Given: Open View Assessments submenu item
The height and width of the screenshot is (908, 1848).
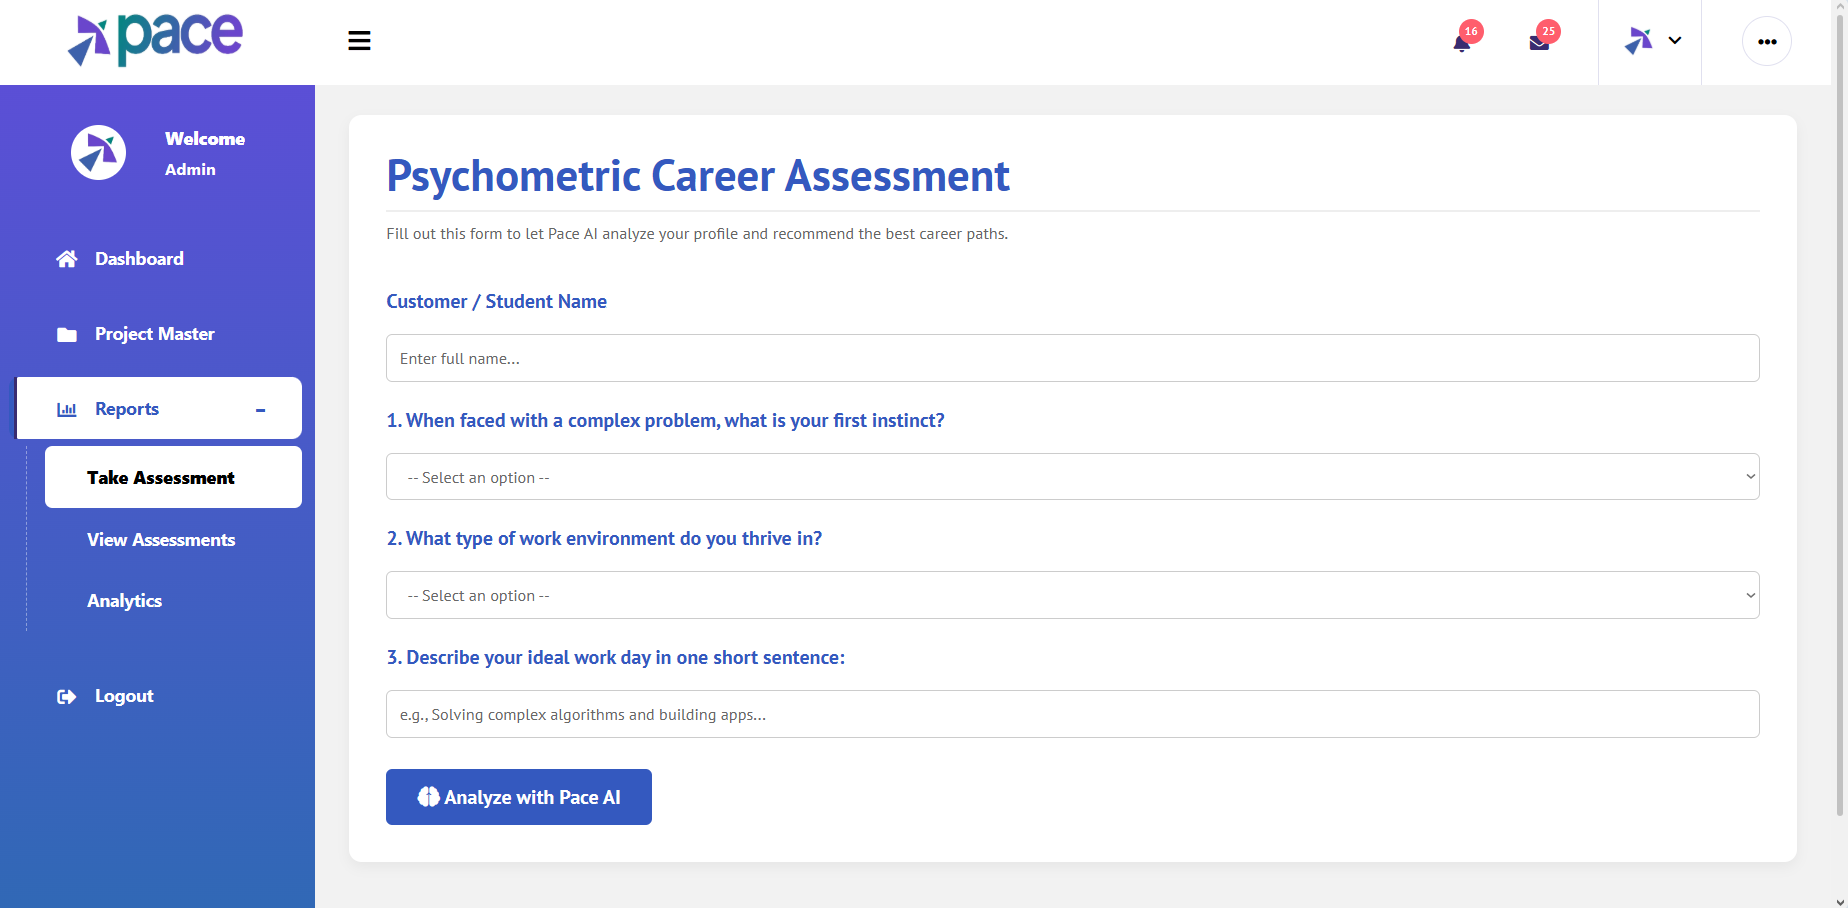Looking at the screenshot, I should tap(161, 540).
